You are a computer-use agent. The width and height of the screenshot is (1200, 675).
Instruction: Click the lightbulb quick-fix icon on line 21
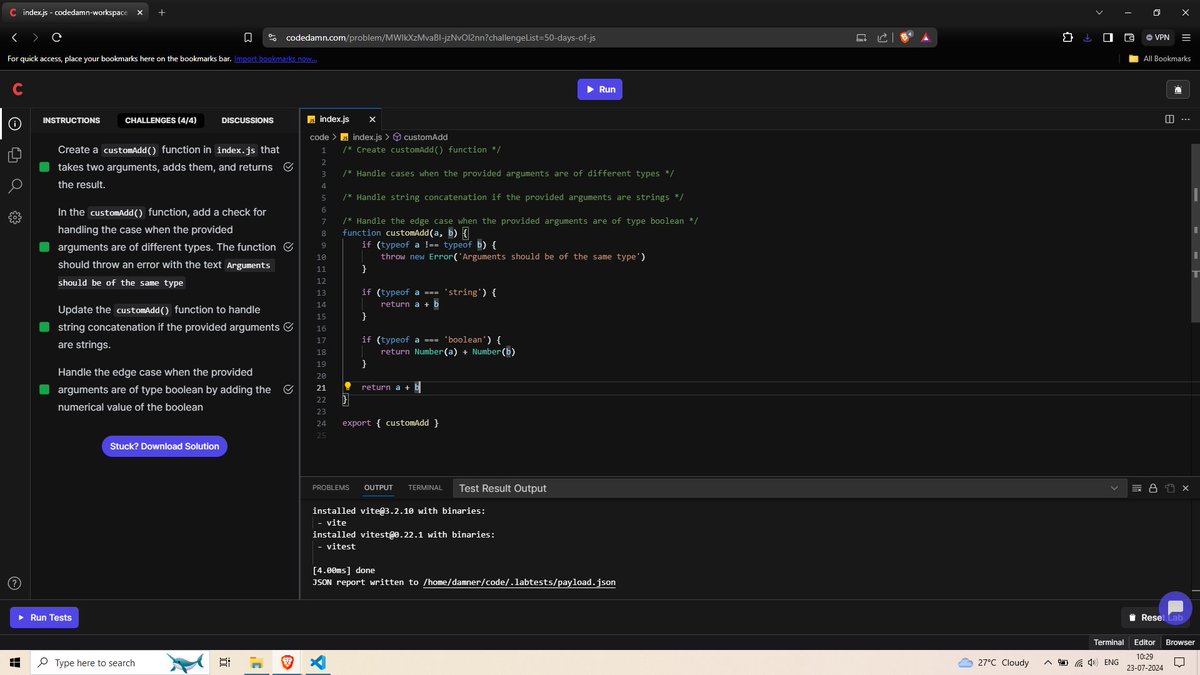pyautogui.click(x=347, y=386)
